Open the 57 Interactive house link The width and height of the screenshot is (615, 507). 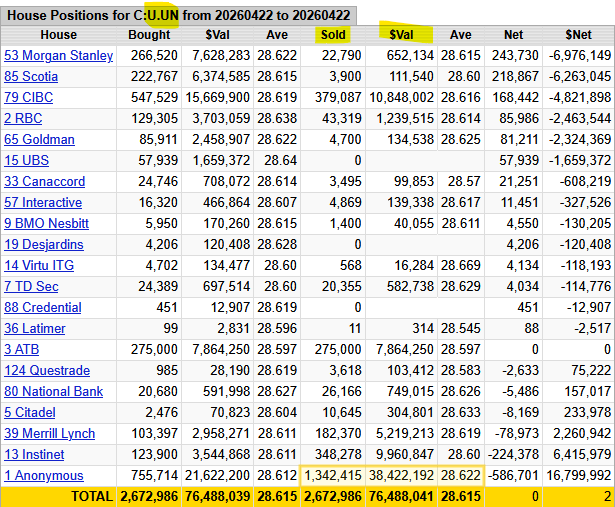[43, 203]
